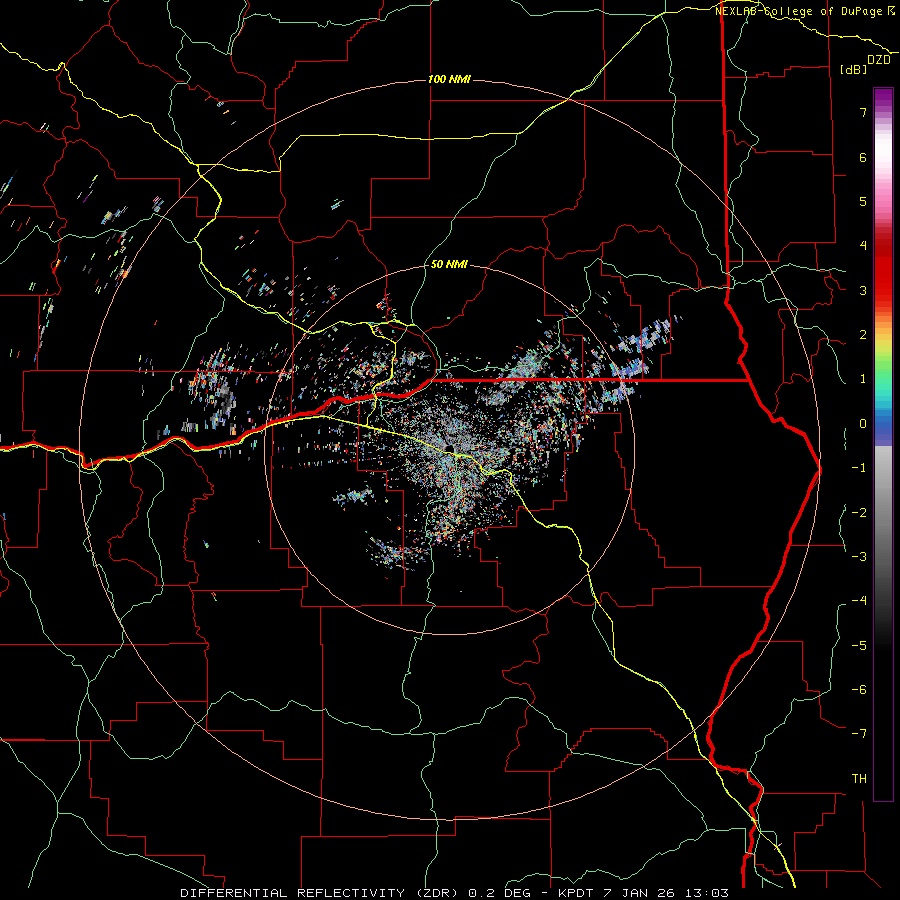This screenshot has width=900, height=900.
Task: Click the 7 dB value on color scale
Action: [x=863, y=112]
